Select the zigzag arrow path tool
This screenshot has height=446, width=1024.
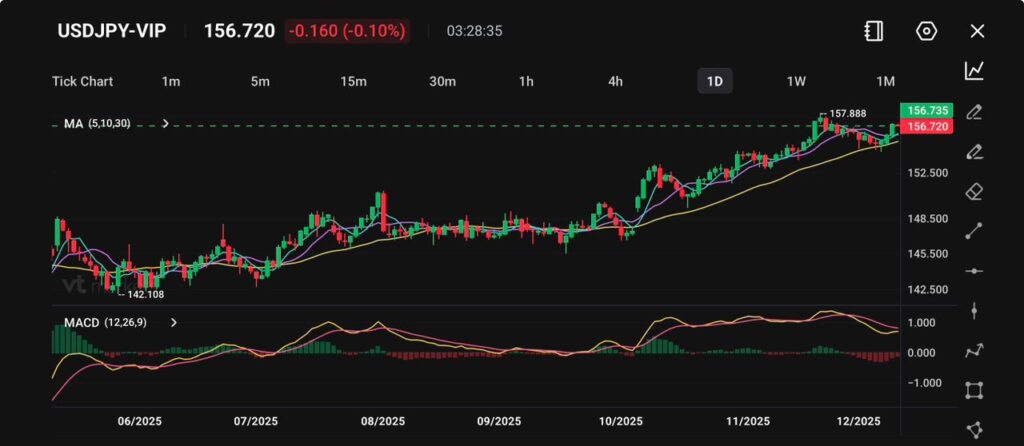click(x=974, y=351)
